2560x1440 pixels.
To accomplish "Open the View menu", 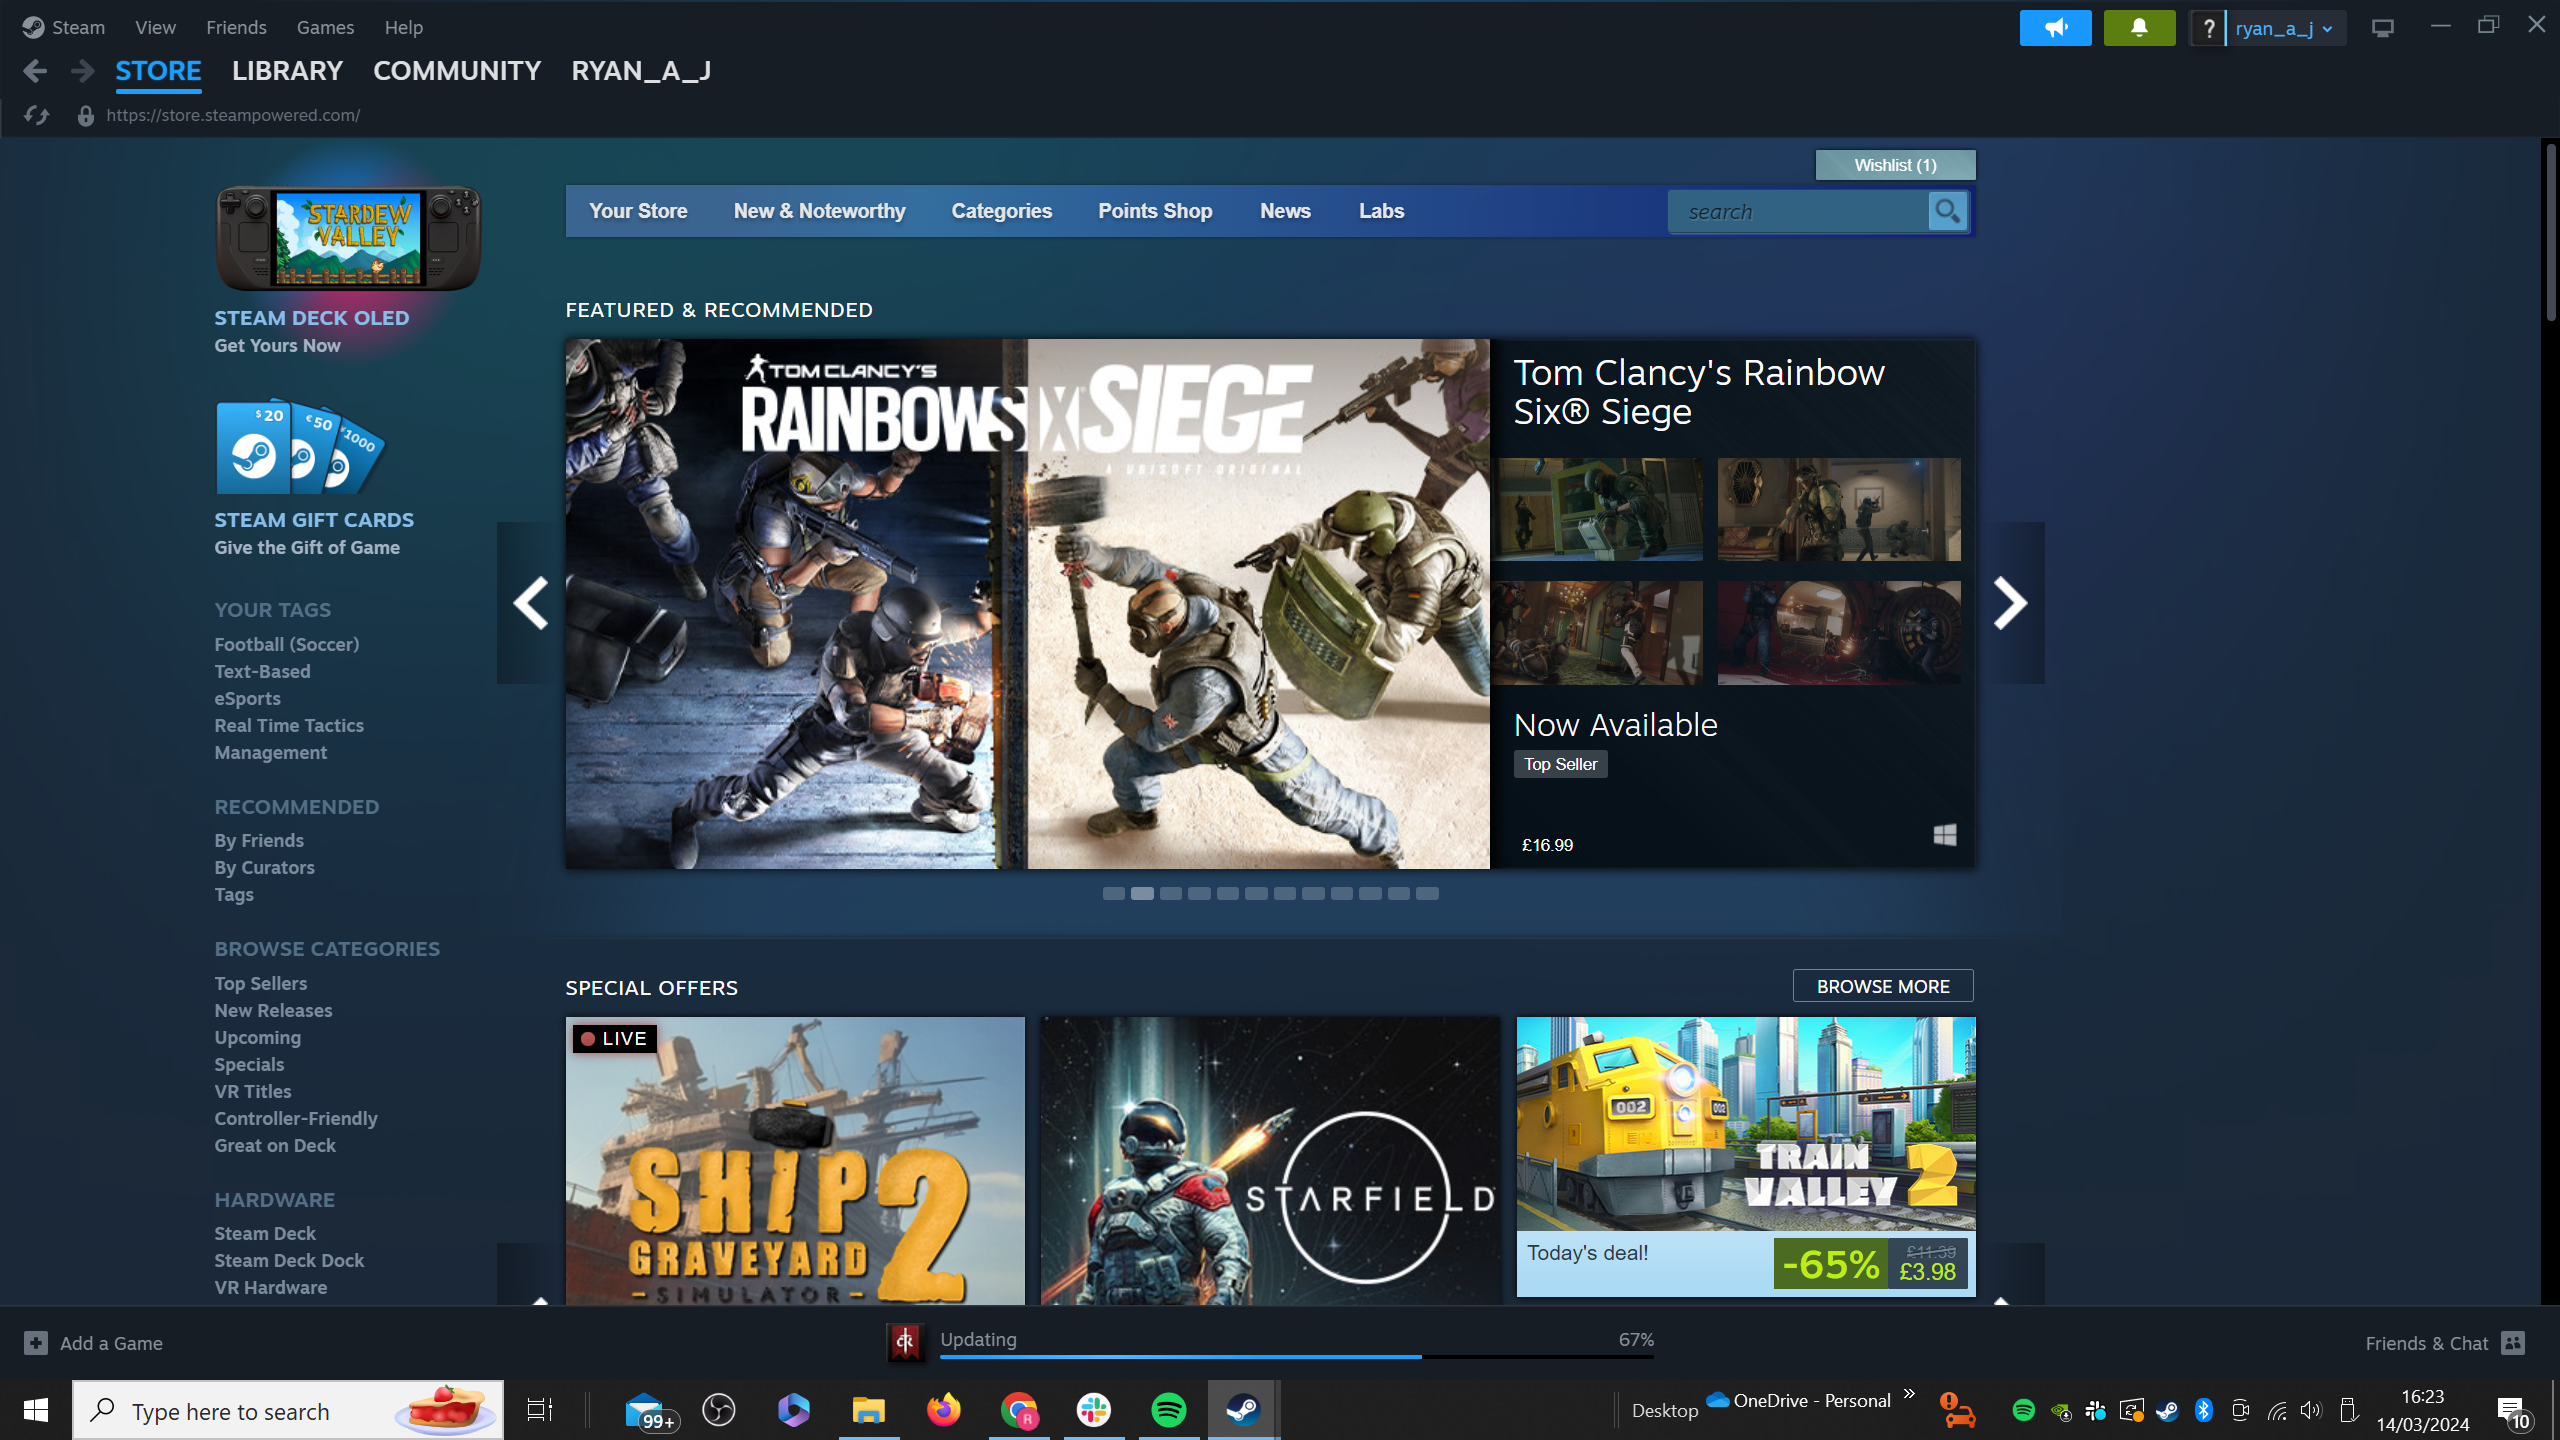I will click(154, 27).
